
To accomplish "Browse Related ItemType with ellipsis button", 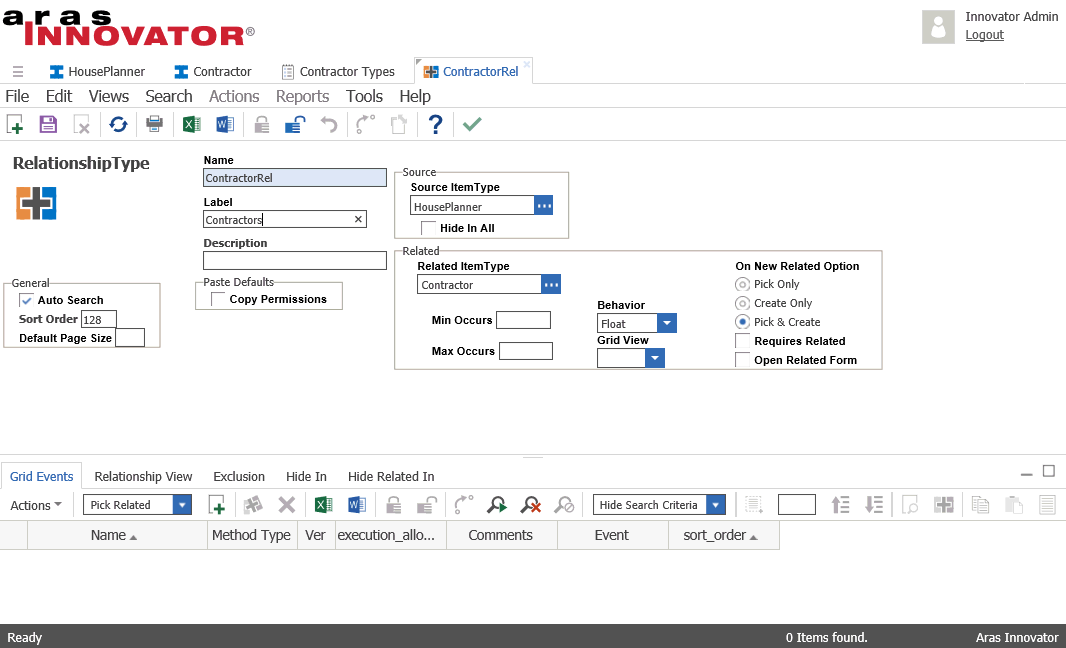I will point(551,284).
